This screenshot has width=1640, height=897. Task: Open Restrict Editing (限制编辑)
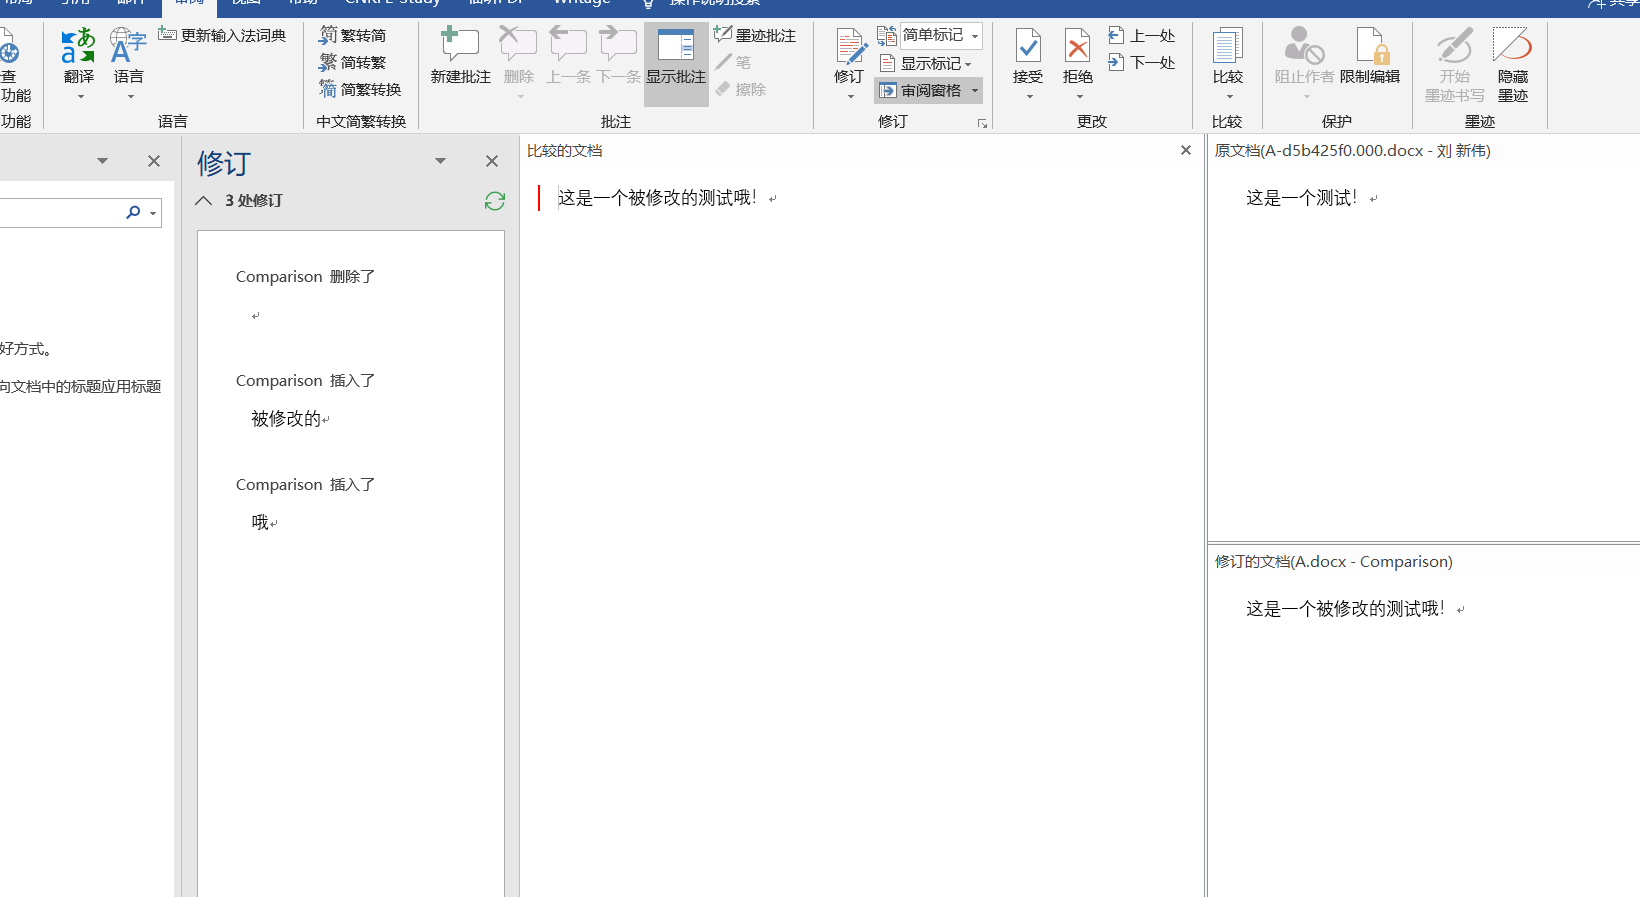coord(1370,56)
